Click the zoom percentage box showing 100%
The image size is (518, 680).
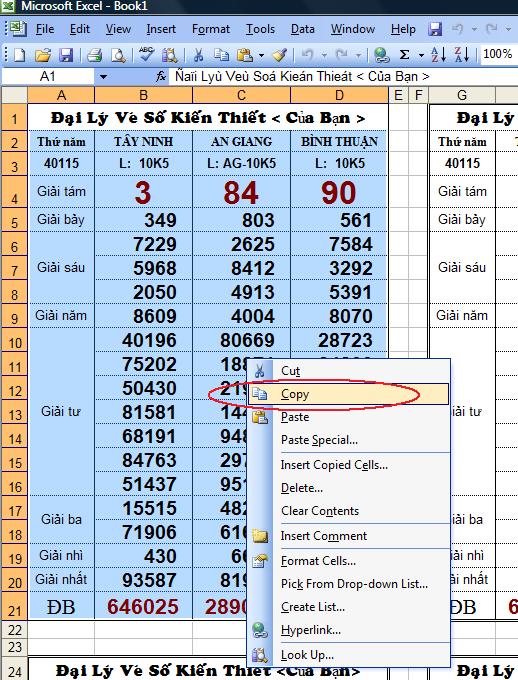click(498, 54)
